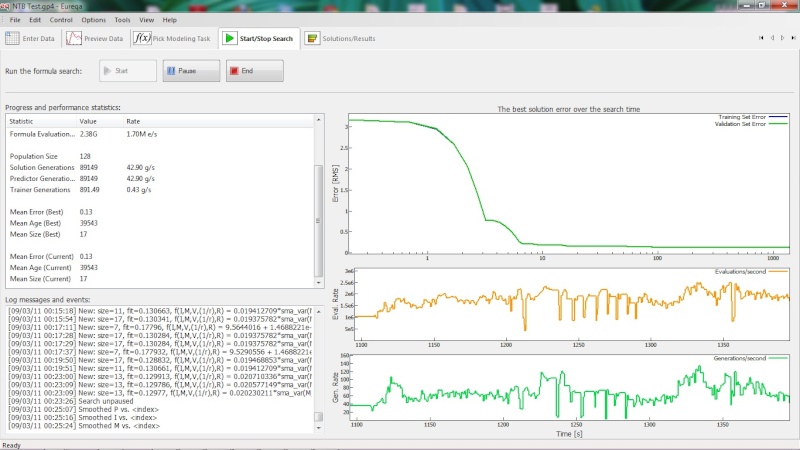This screenshot has height=450, width=800.
Task: Click the Evaluations/second legend entry
Action: point(751,272)
